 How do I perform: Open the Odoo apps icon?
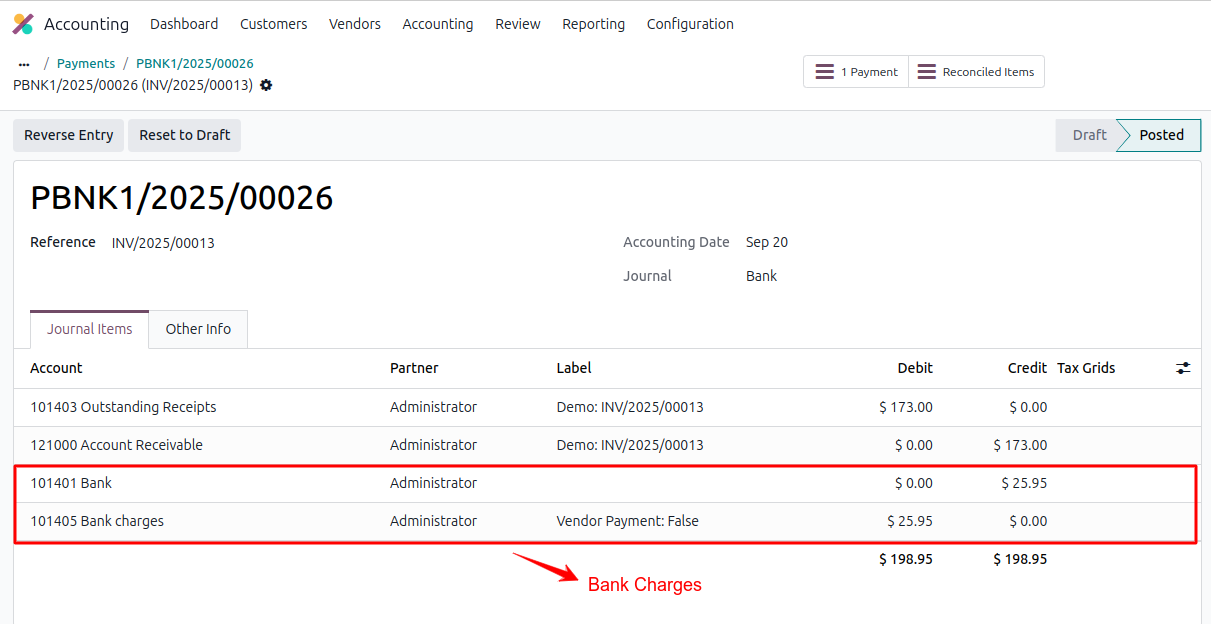[x=22, y=23]
